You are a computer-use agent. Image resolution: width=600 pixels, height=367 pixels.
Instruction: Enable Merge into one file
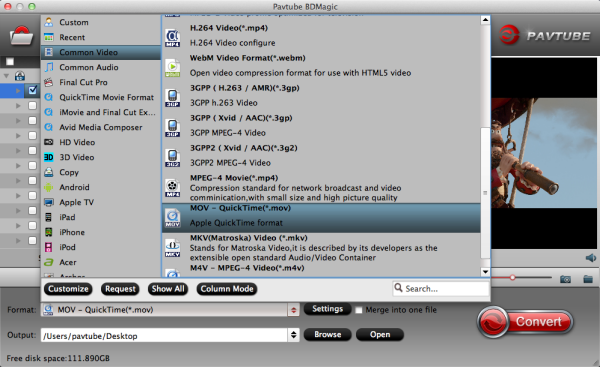pos(359,310)
